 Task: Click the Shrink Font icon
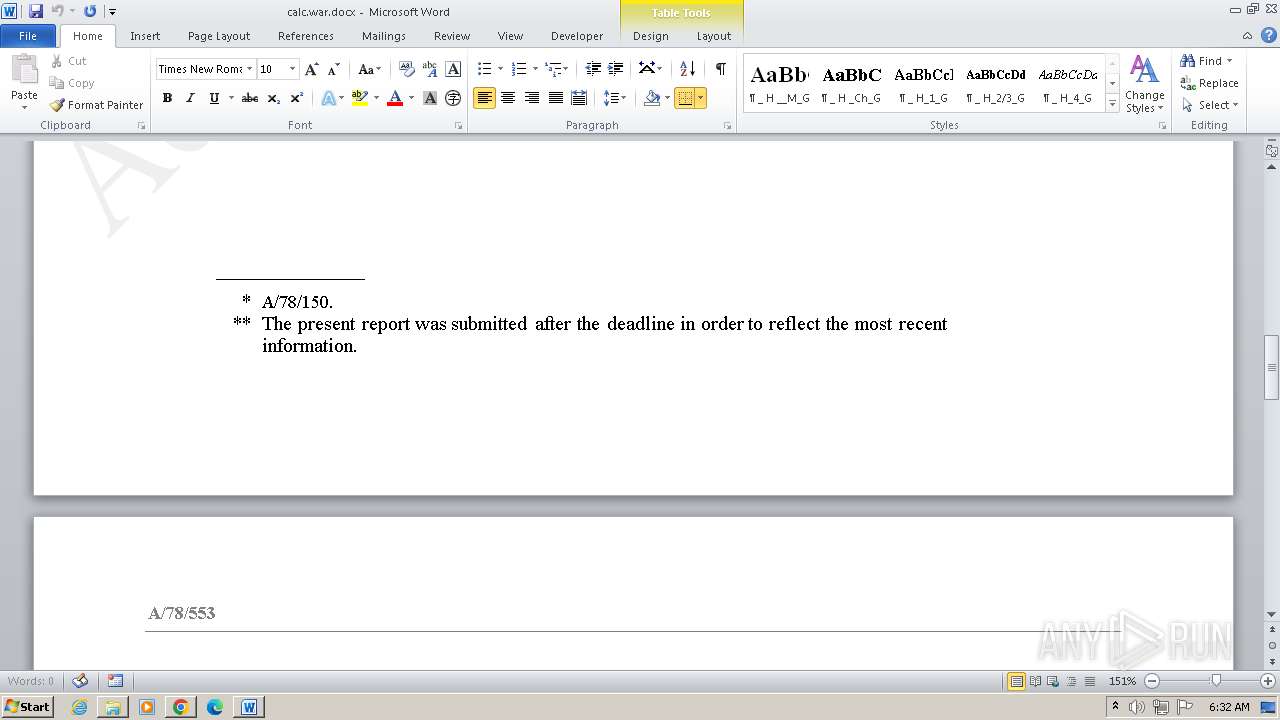coord(334,69)
